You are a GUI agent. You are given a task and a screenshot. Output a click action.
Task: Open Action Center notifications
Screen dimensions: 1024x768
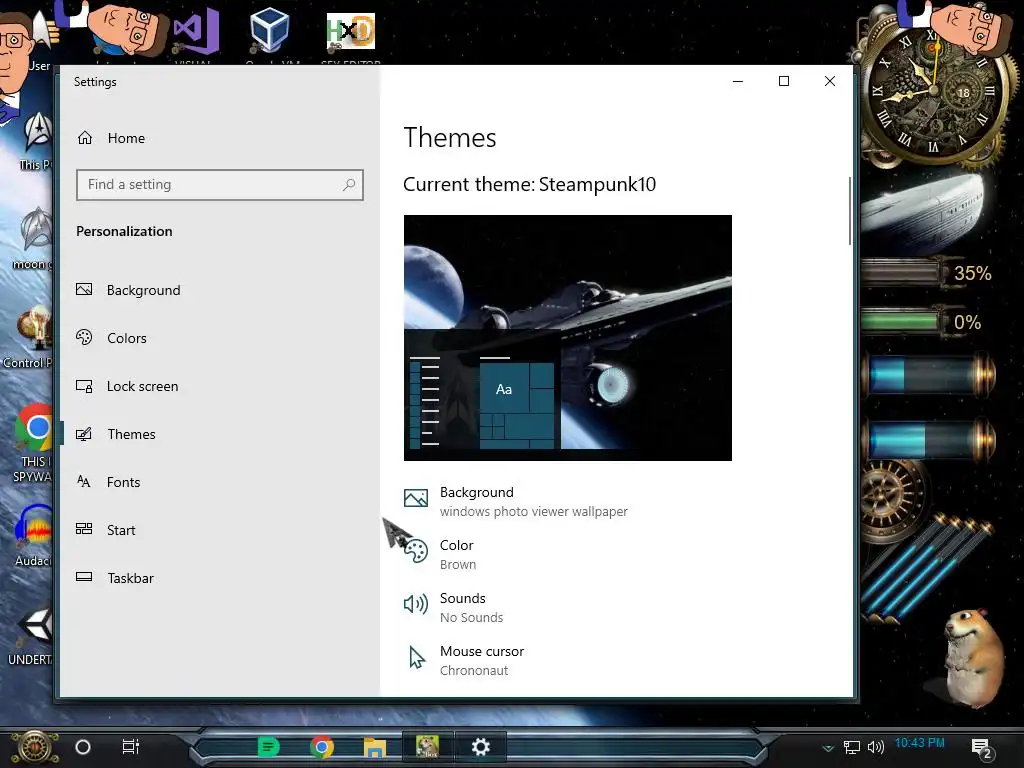[982, 748]
